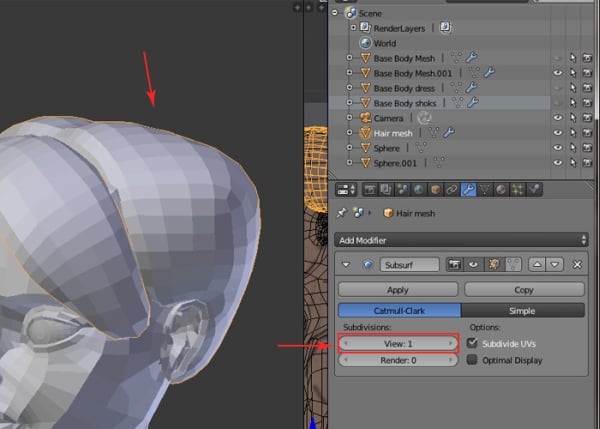
Task: Select Catmull-Clark subdivision type
Action: [x=400, y=311]
